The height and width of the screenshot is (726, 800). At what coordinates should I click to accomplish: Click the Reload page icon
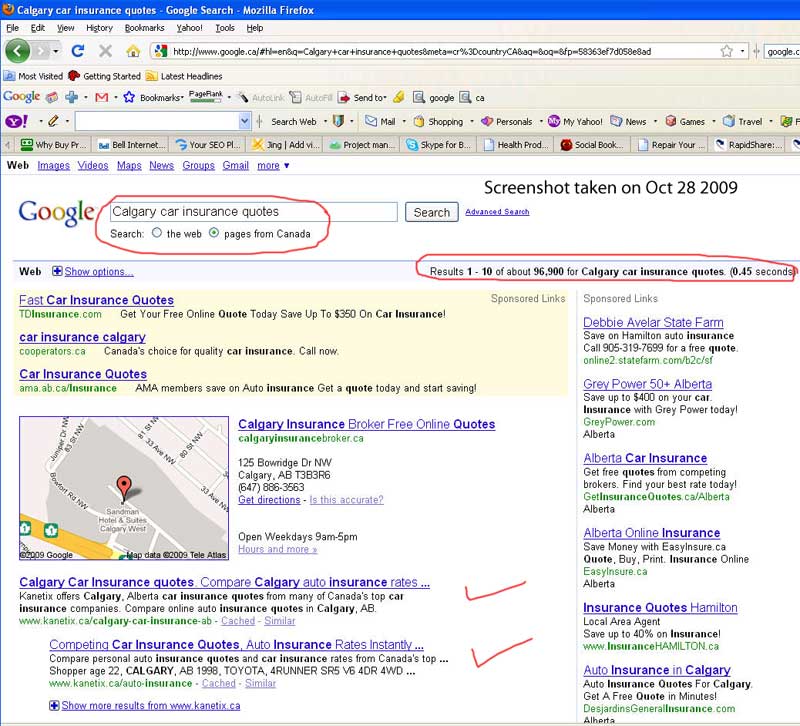[78, 51]
